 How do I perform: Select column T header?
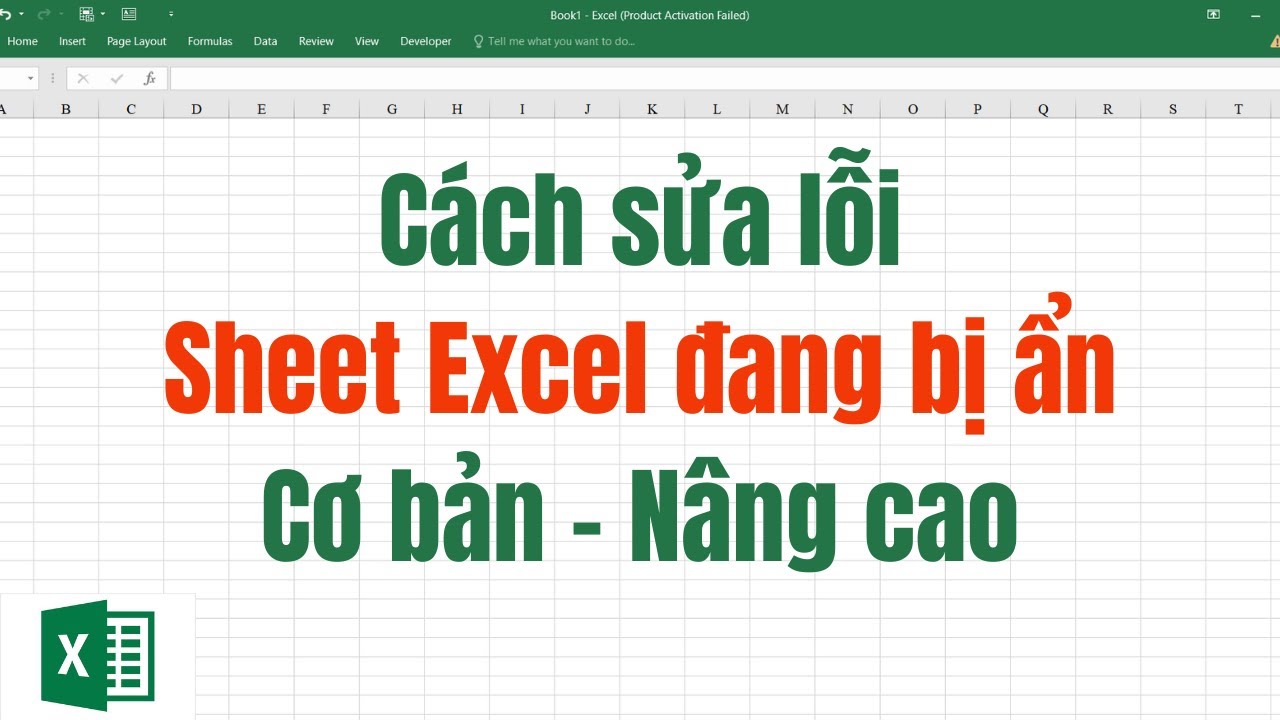coord(1238,109)
